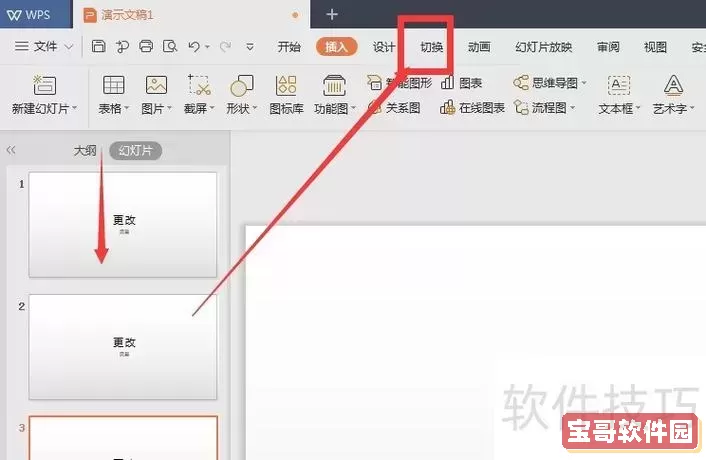
Task: Click the 形状 shapes icon
Action: click(x=242, y=85)
